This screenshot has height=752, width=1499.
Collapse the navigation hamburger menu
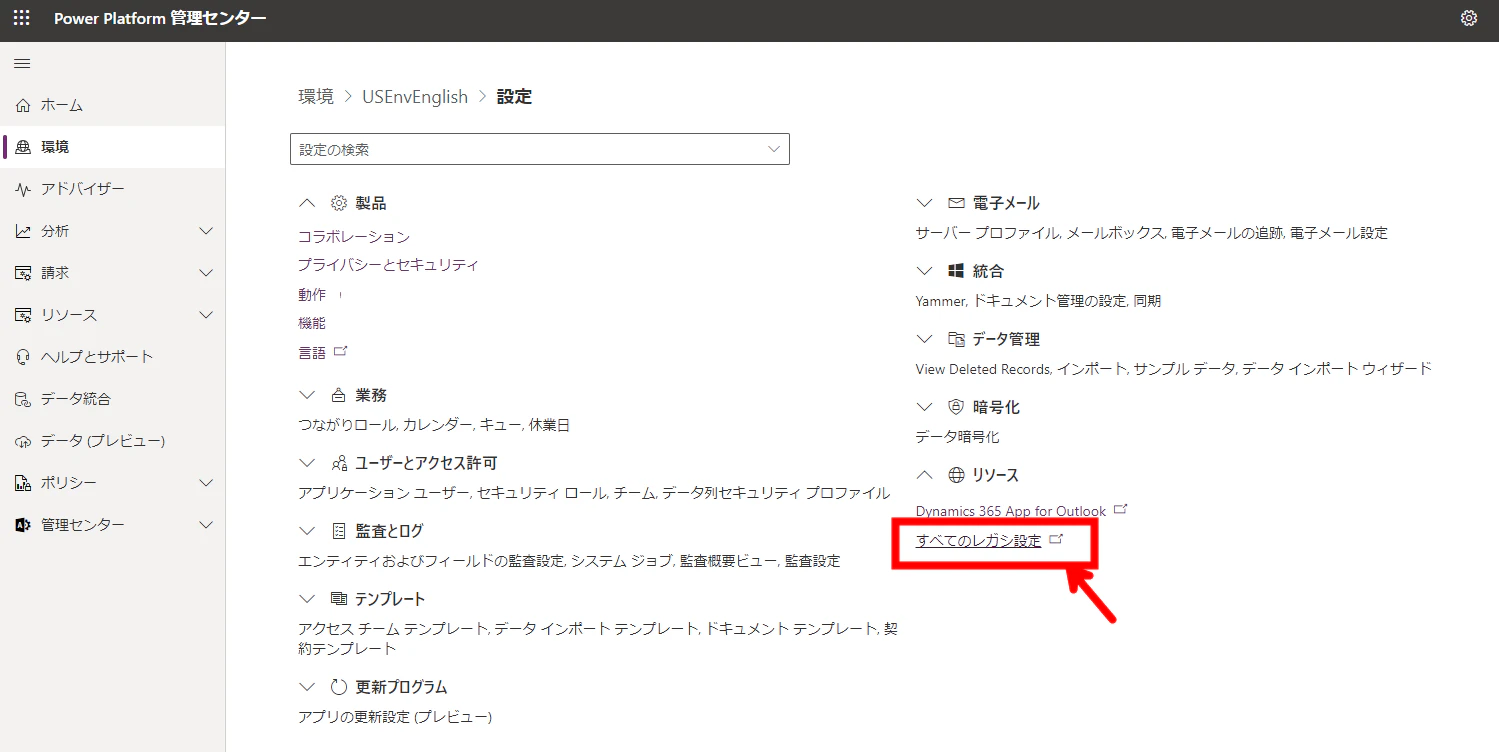click(22, 64)
